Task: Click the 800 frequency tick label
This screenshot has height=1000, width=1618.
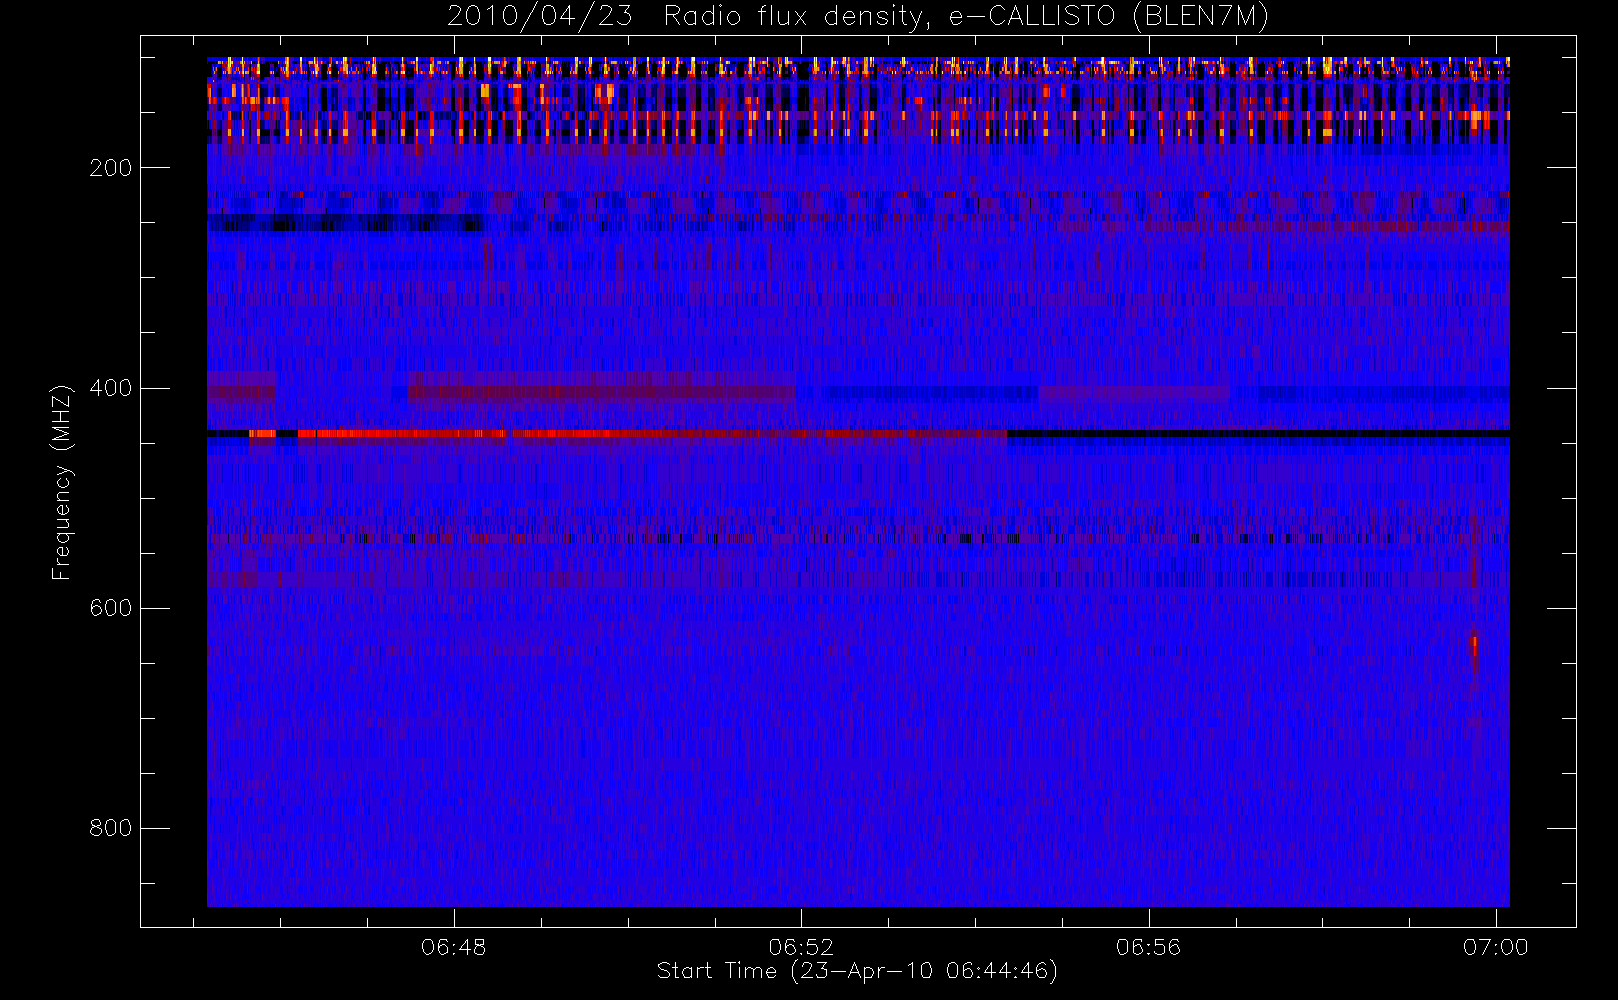Action: point(110,828)
